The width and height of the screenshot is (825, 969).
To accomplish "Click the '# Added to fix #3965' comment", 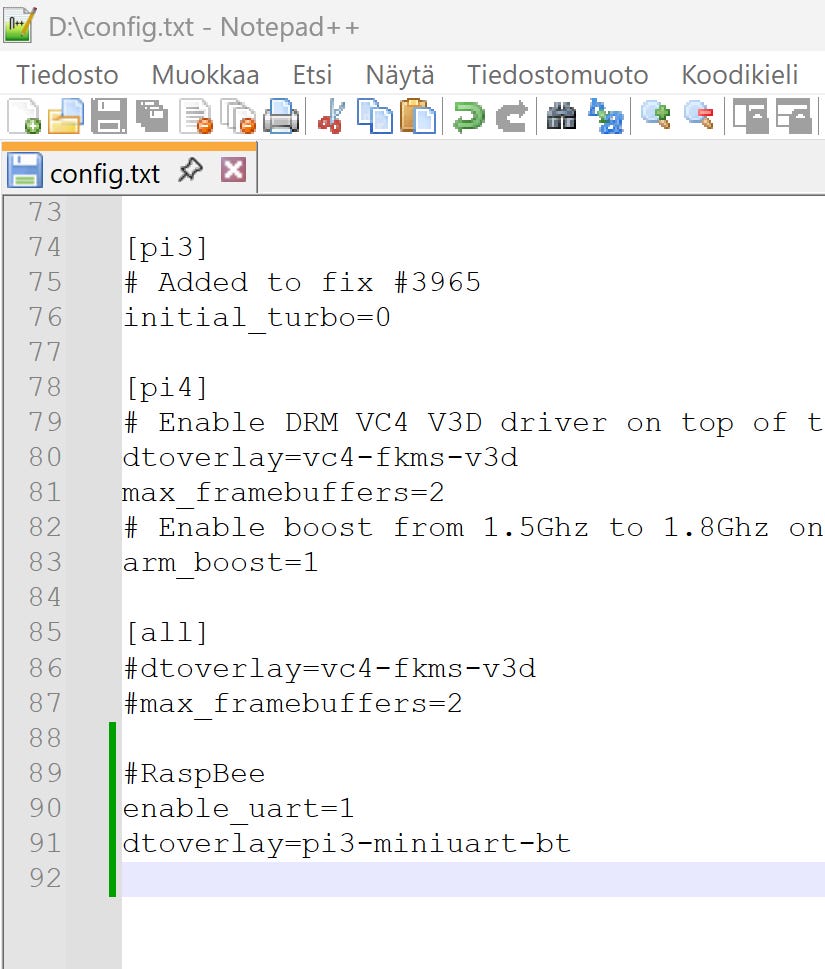I will pyautogui.click(x=302, y=283).
